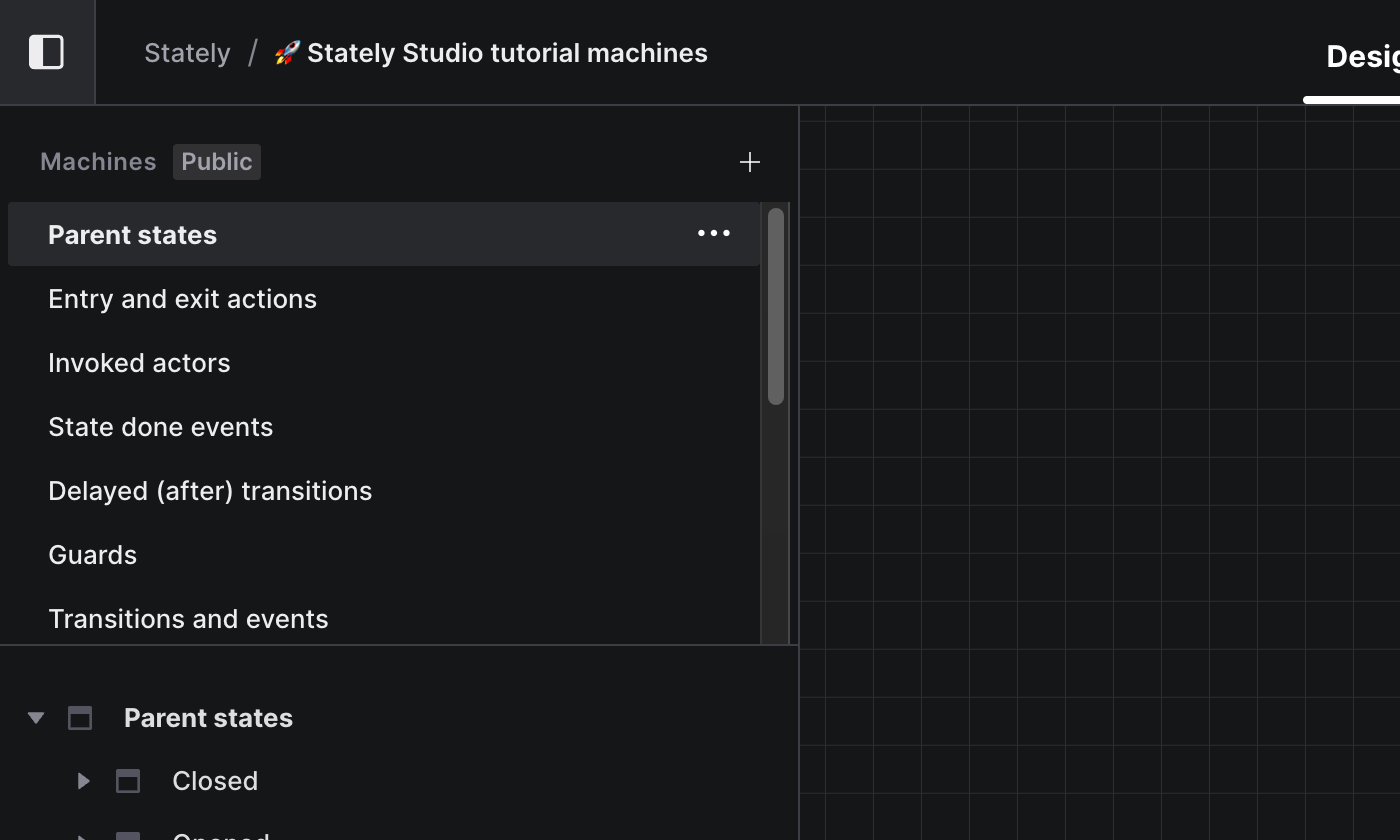Image resolution: width=1400 pixels, height=840 pixels.
Task: Open Delayed (after) transitions machine
Action: (210, 491)
